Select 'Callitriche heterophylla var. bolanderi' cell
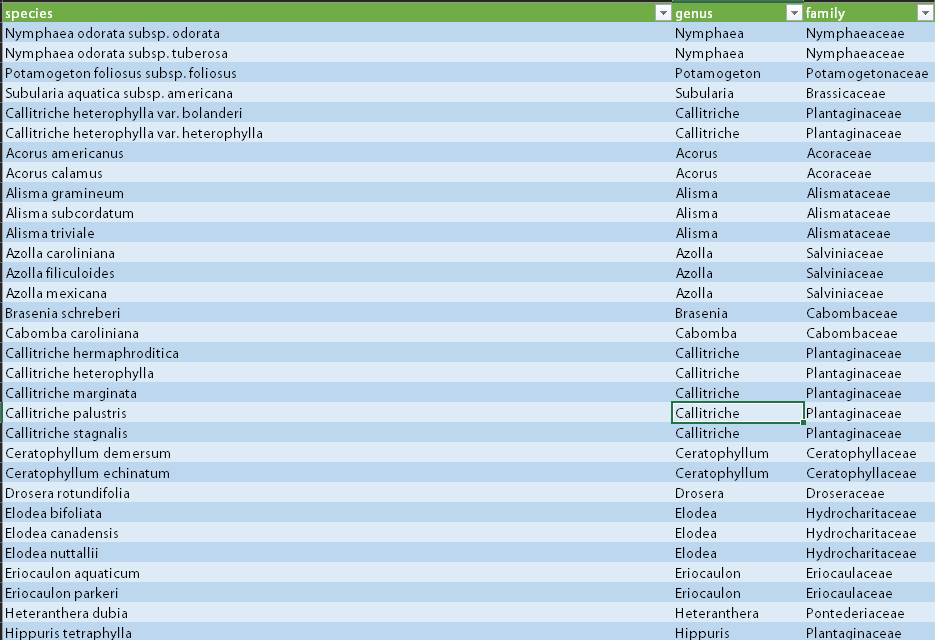 pyautogui.click(x=338, y=113)
